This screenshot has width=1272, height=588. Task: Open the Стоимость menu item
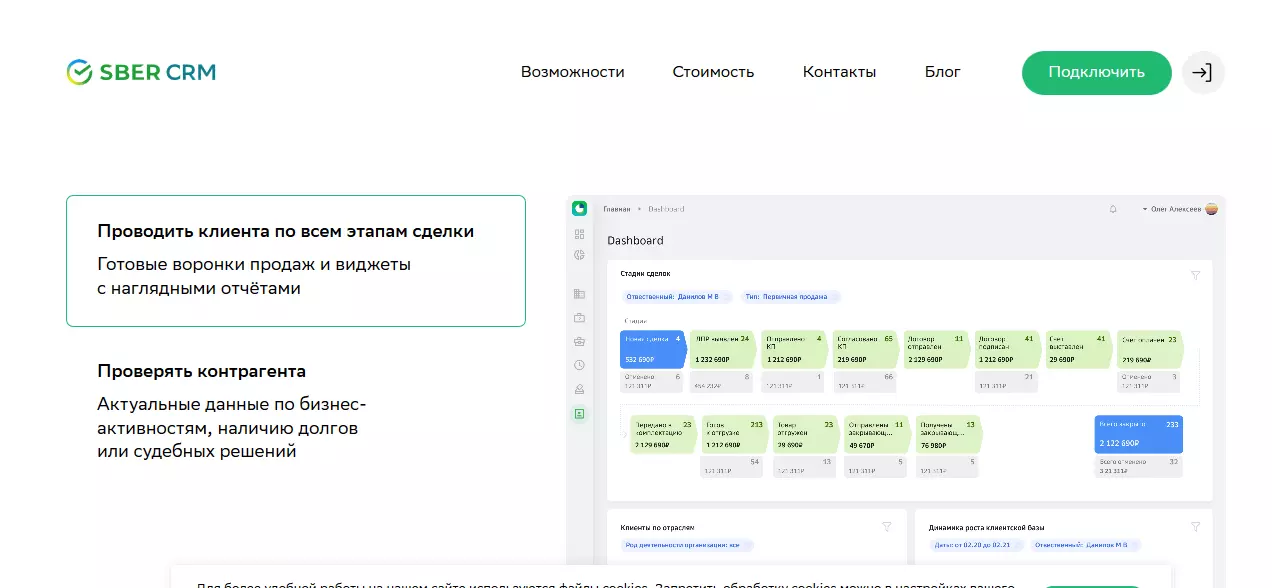(x=713, y=72)
